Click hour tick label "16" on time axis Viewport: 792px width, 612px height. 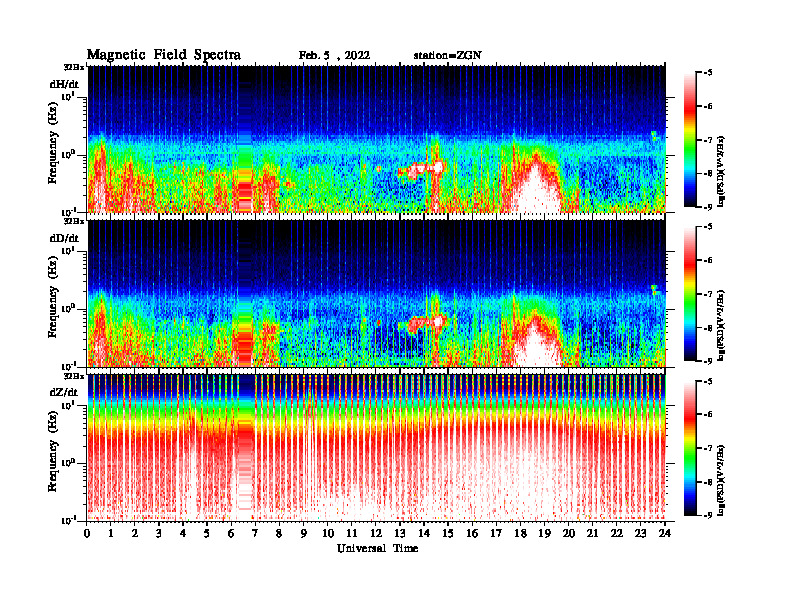472,534
